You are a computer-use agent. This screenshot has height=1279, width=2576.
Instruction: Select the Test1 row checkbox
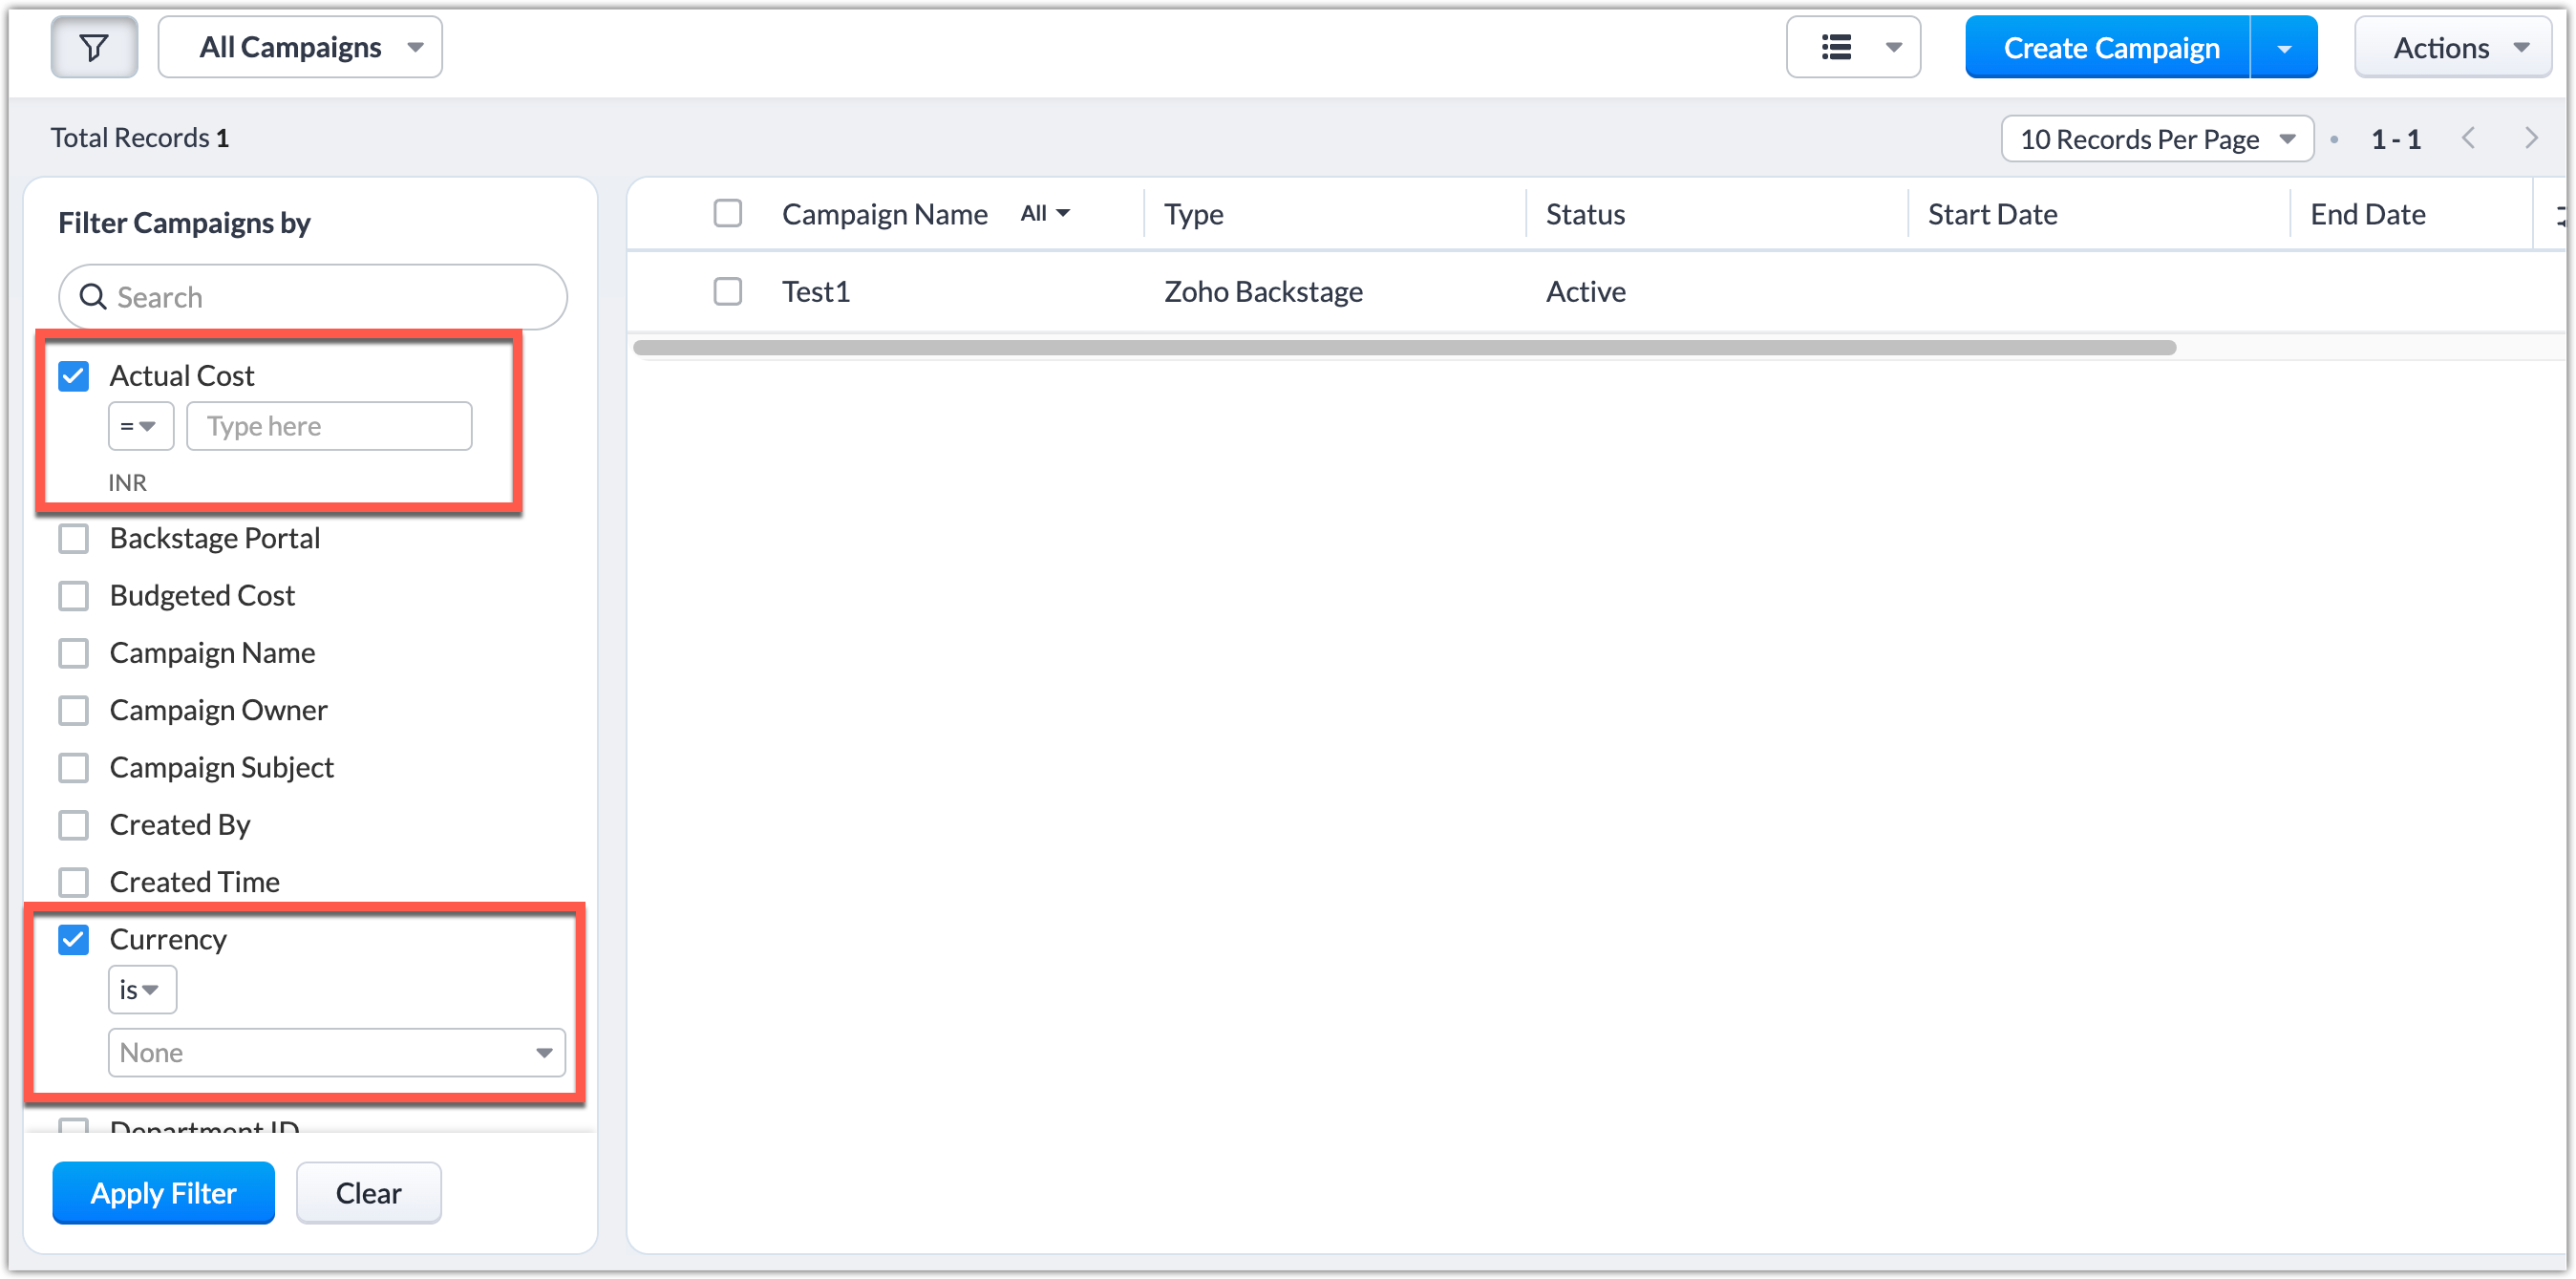pos(727,291)
